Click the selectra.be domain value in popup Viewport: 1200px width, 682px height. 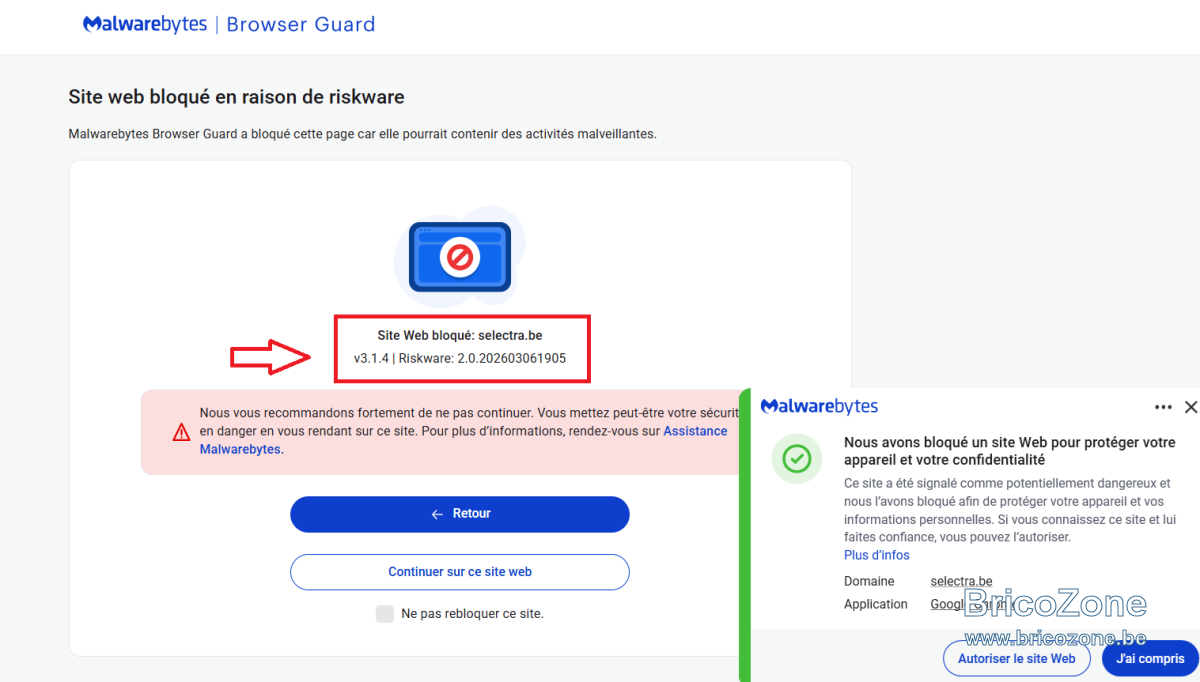961,581
